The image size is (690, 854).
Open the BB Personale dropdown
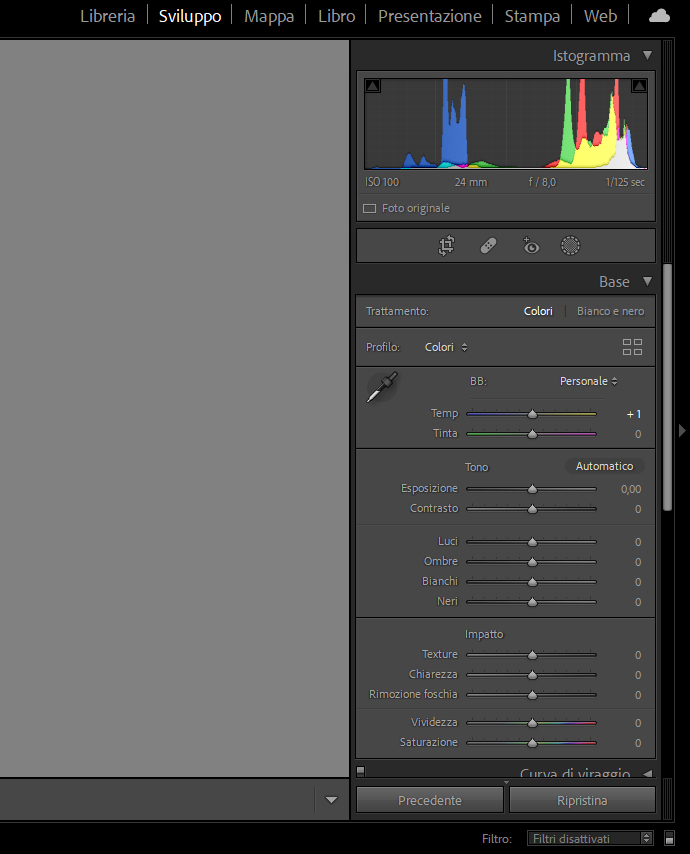[x=589, y=381]
